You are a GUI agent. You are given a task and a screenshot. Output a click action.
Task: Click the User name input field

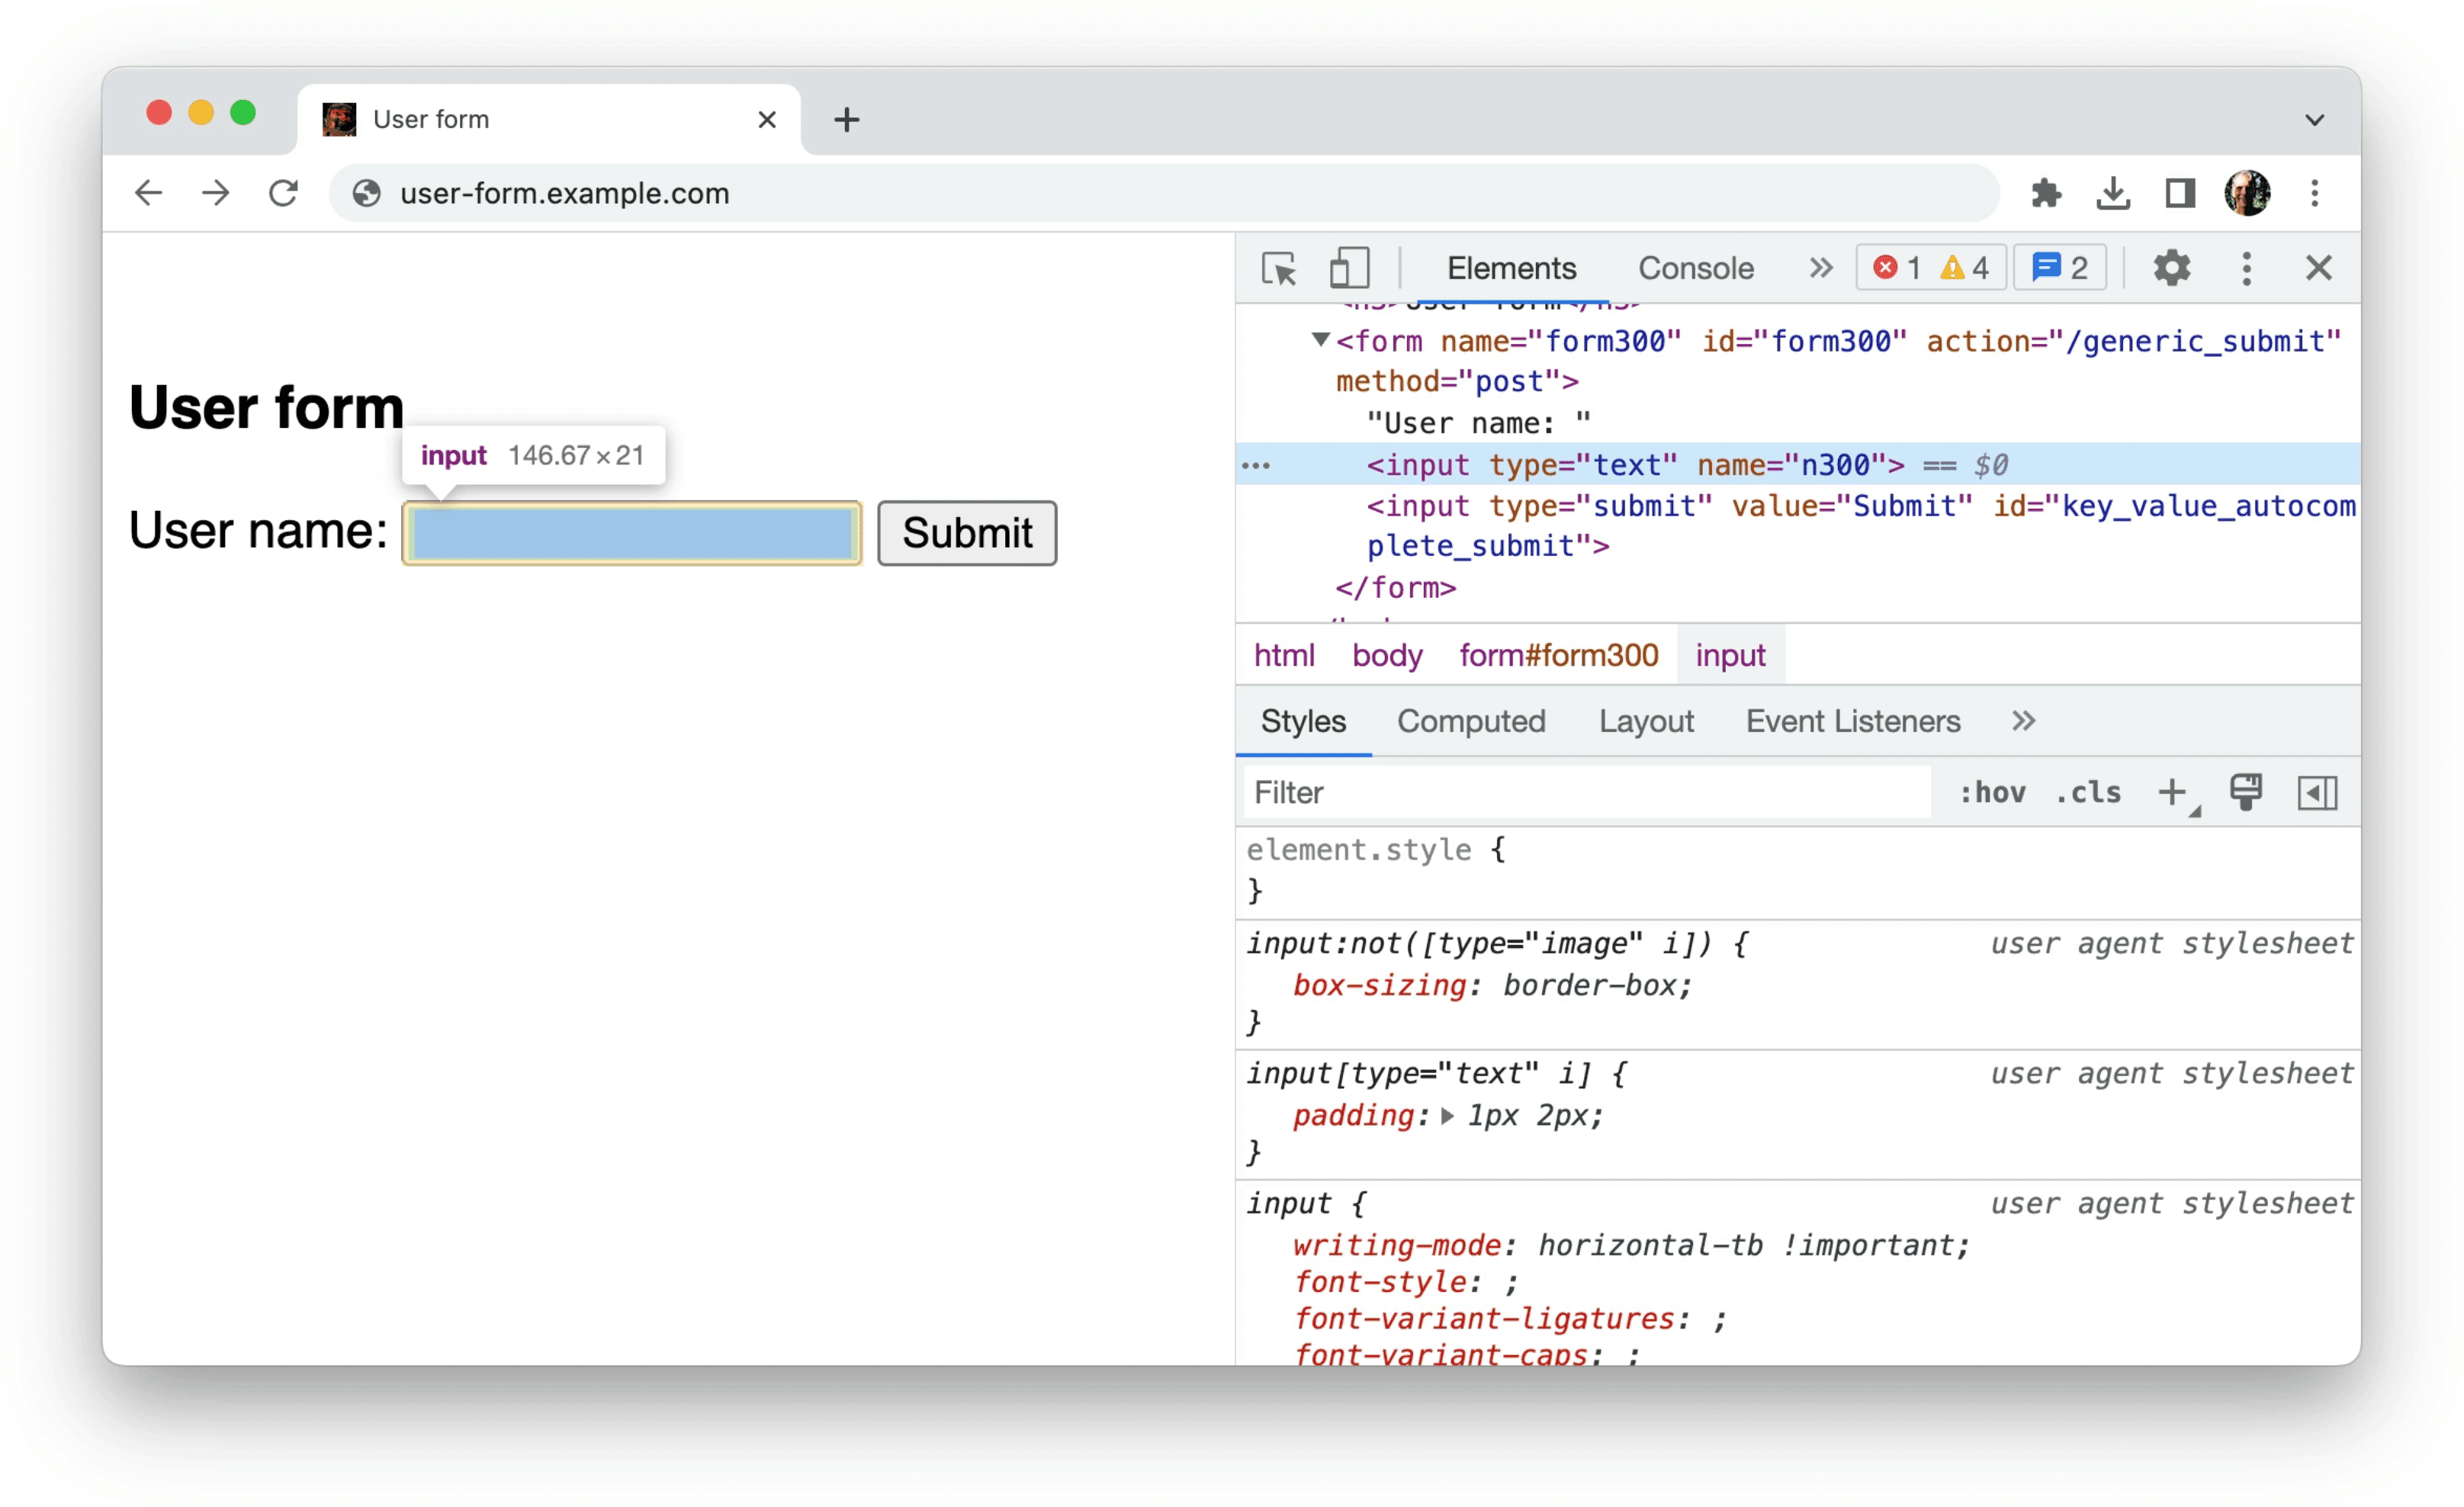pyautogui.click(x=632, y=530)
